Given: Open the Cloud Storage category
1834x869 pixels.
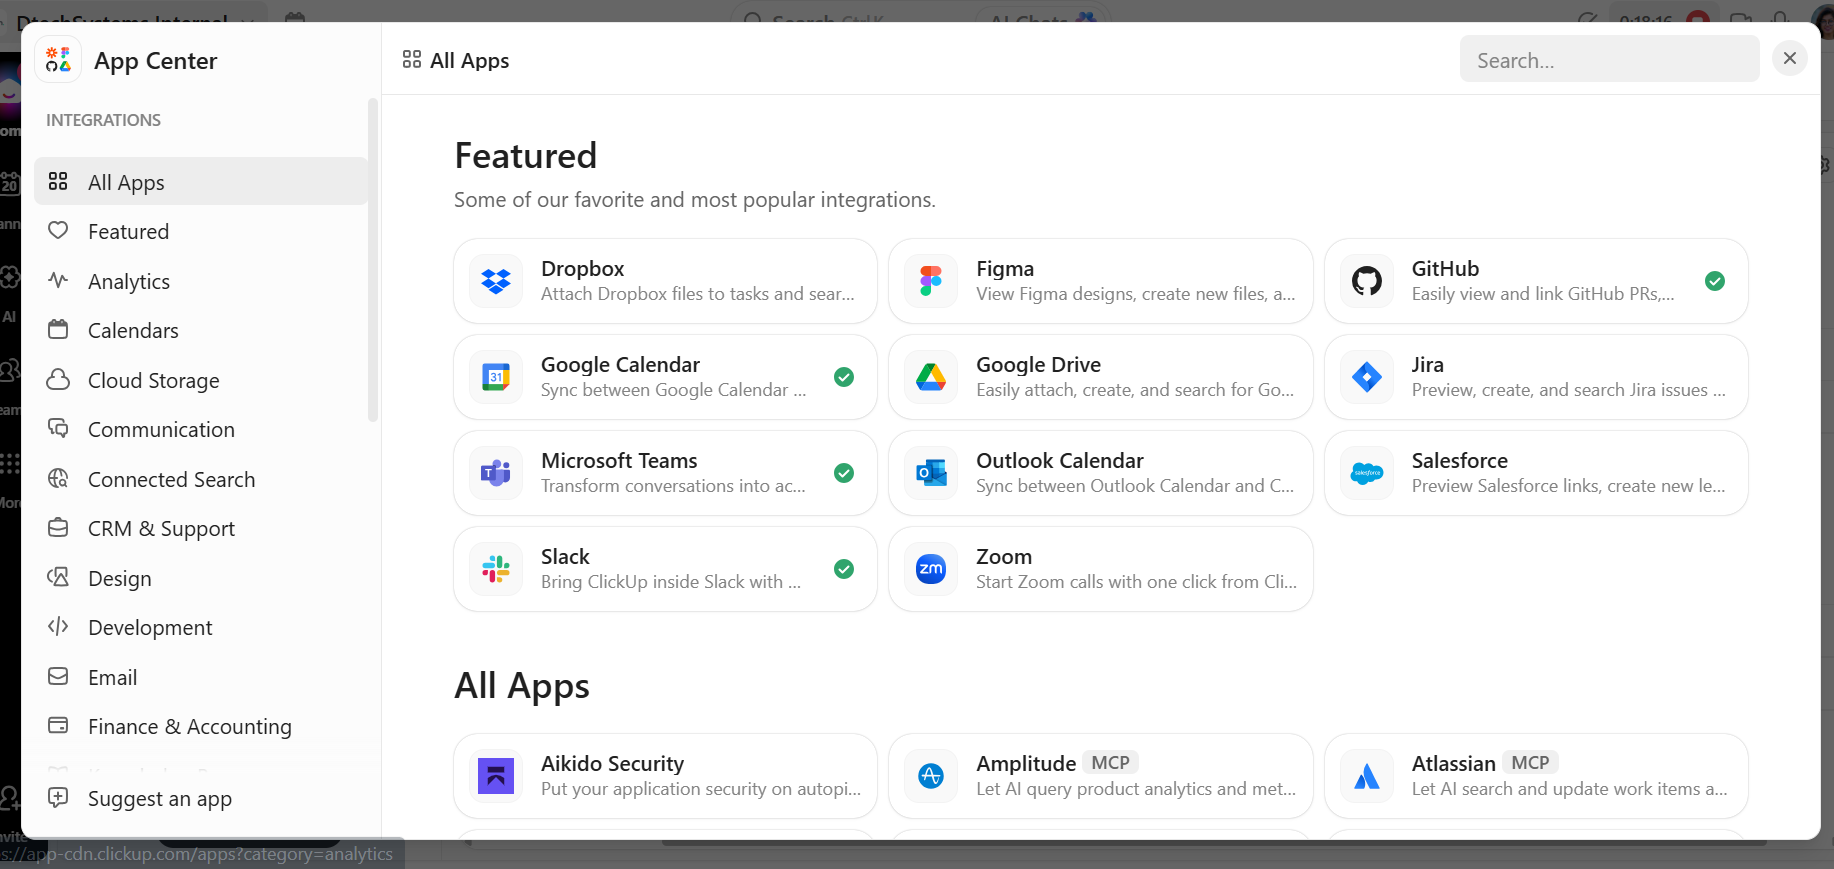Looking at the screenshot, I should click(201, 380).
